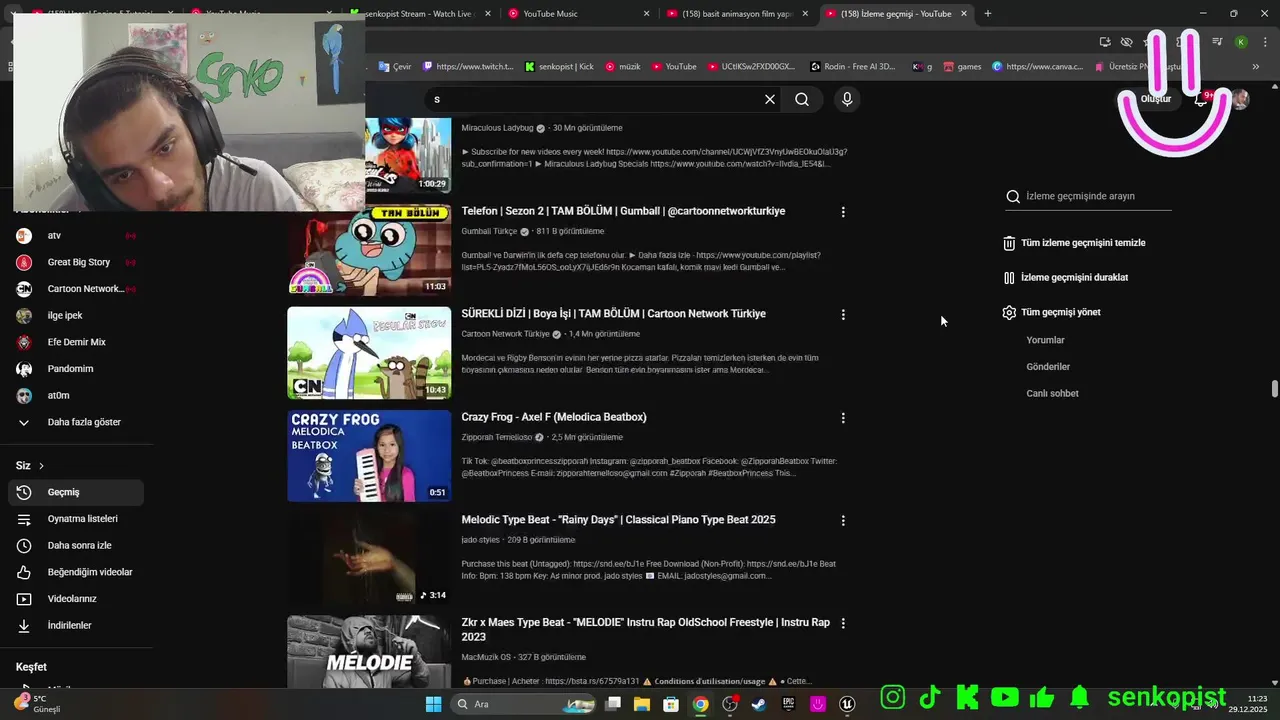Play the Regular Show Boya İşi thumbnail
1280x720 pixels.
click(x=369, y=353)
